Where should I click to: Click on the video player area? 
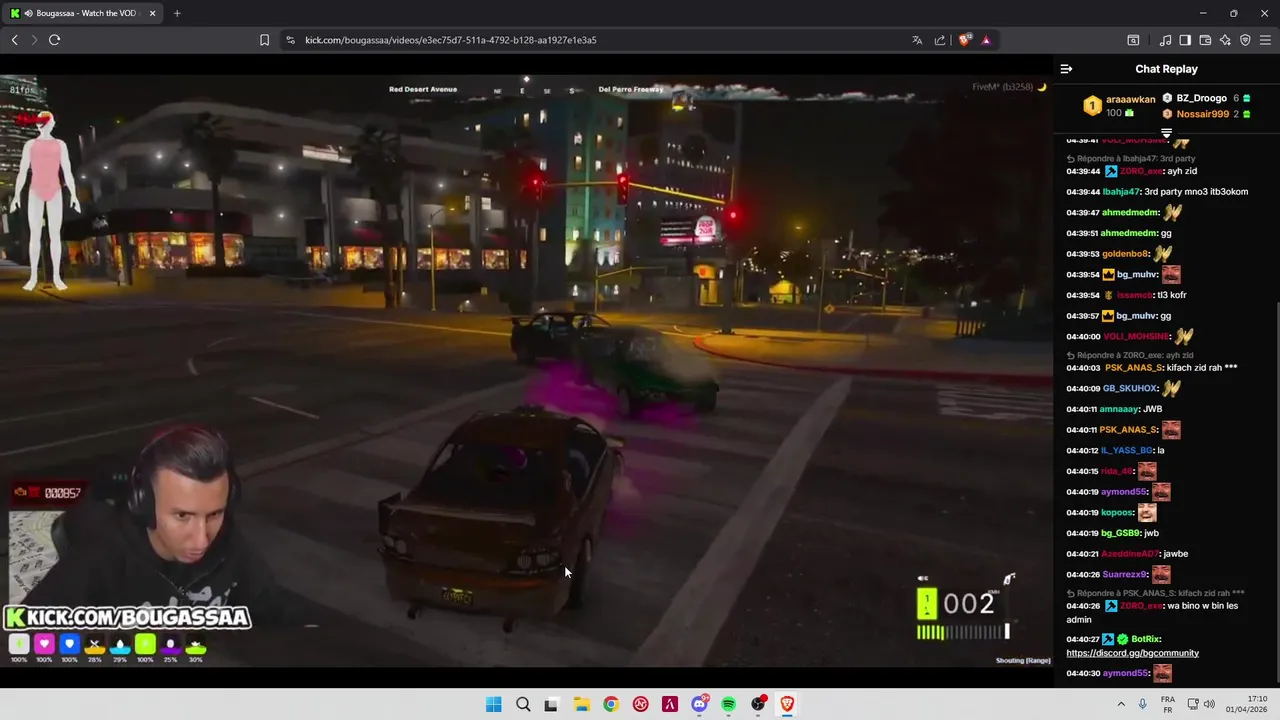[x=526, y=372]
